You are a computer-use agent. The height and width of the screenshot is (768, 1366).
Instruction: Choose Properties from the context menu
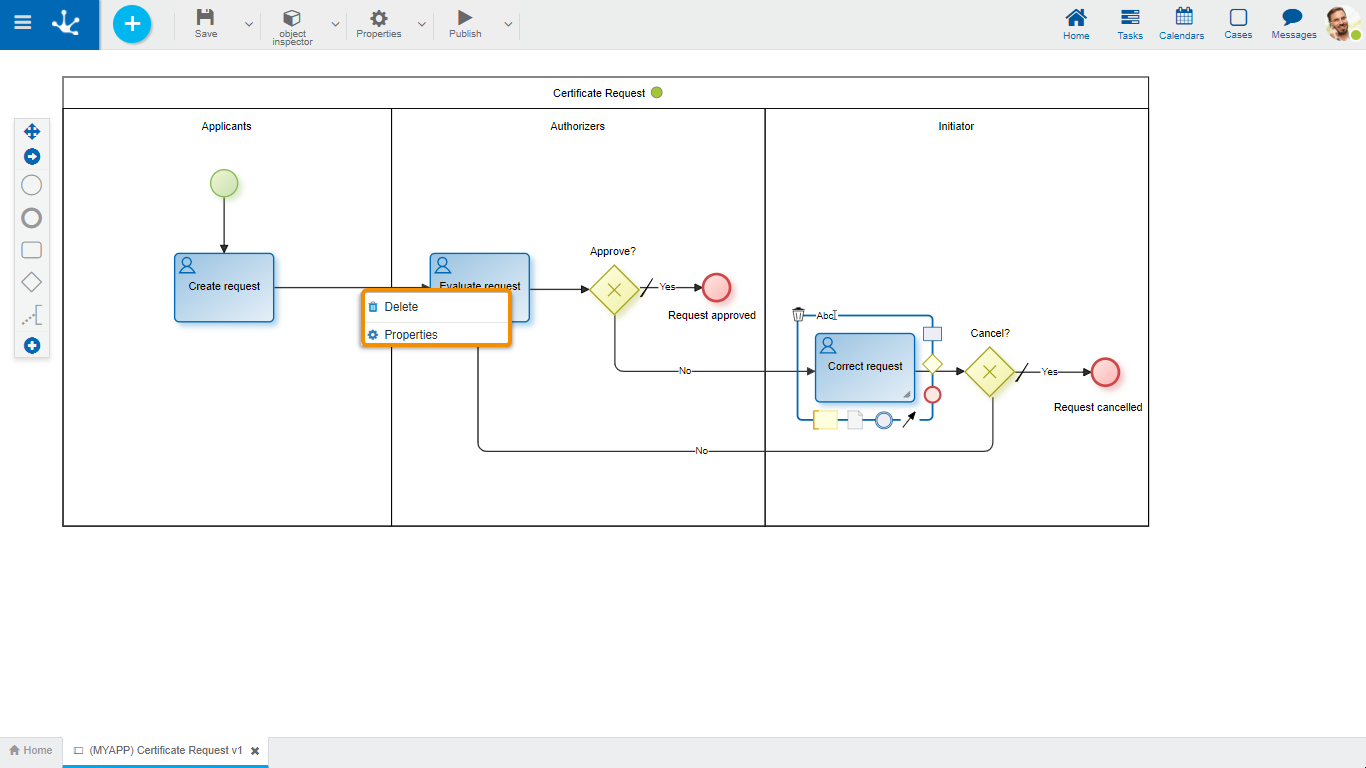click(411, 335)
